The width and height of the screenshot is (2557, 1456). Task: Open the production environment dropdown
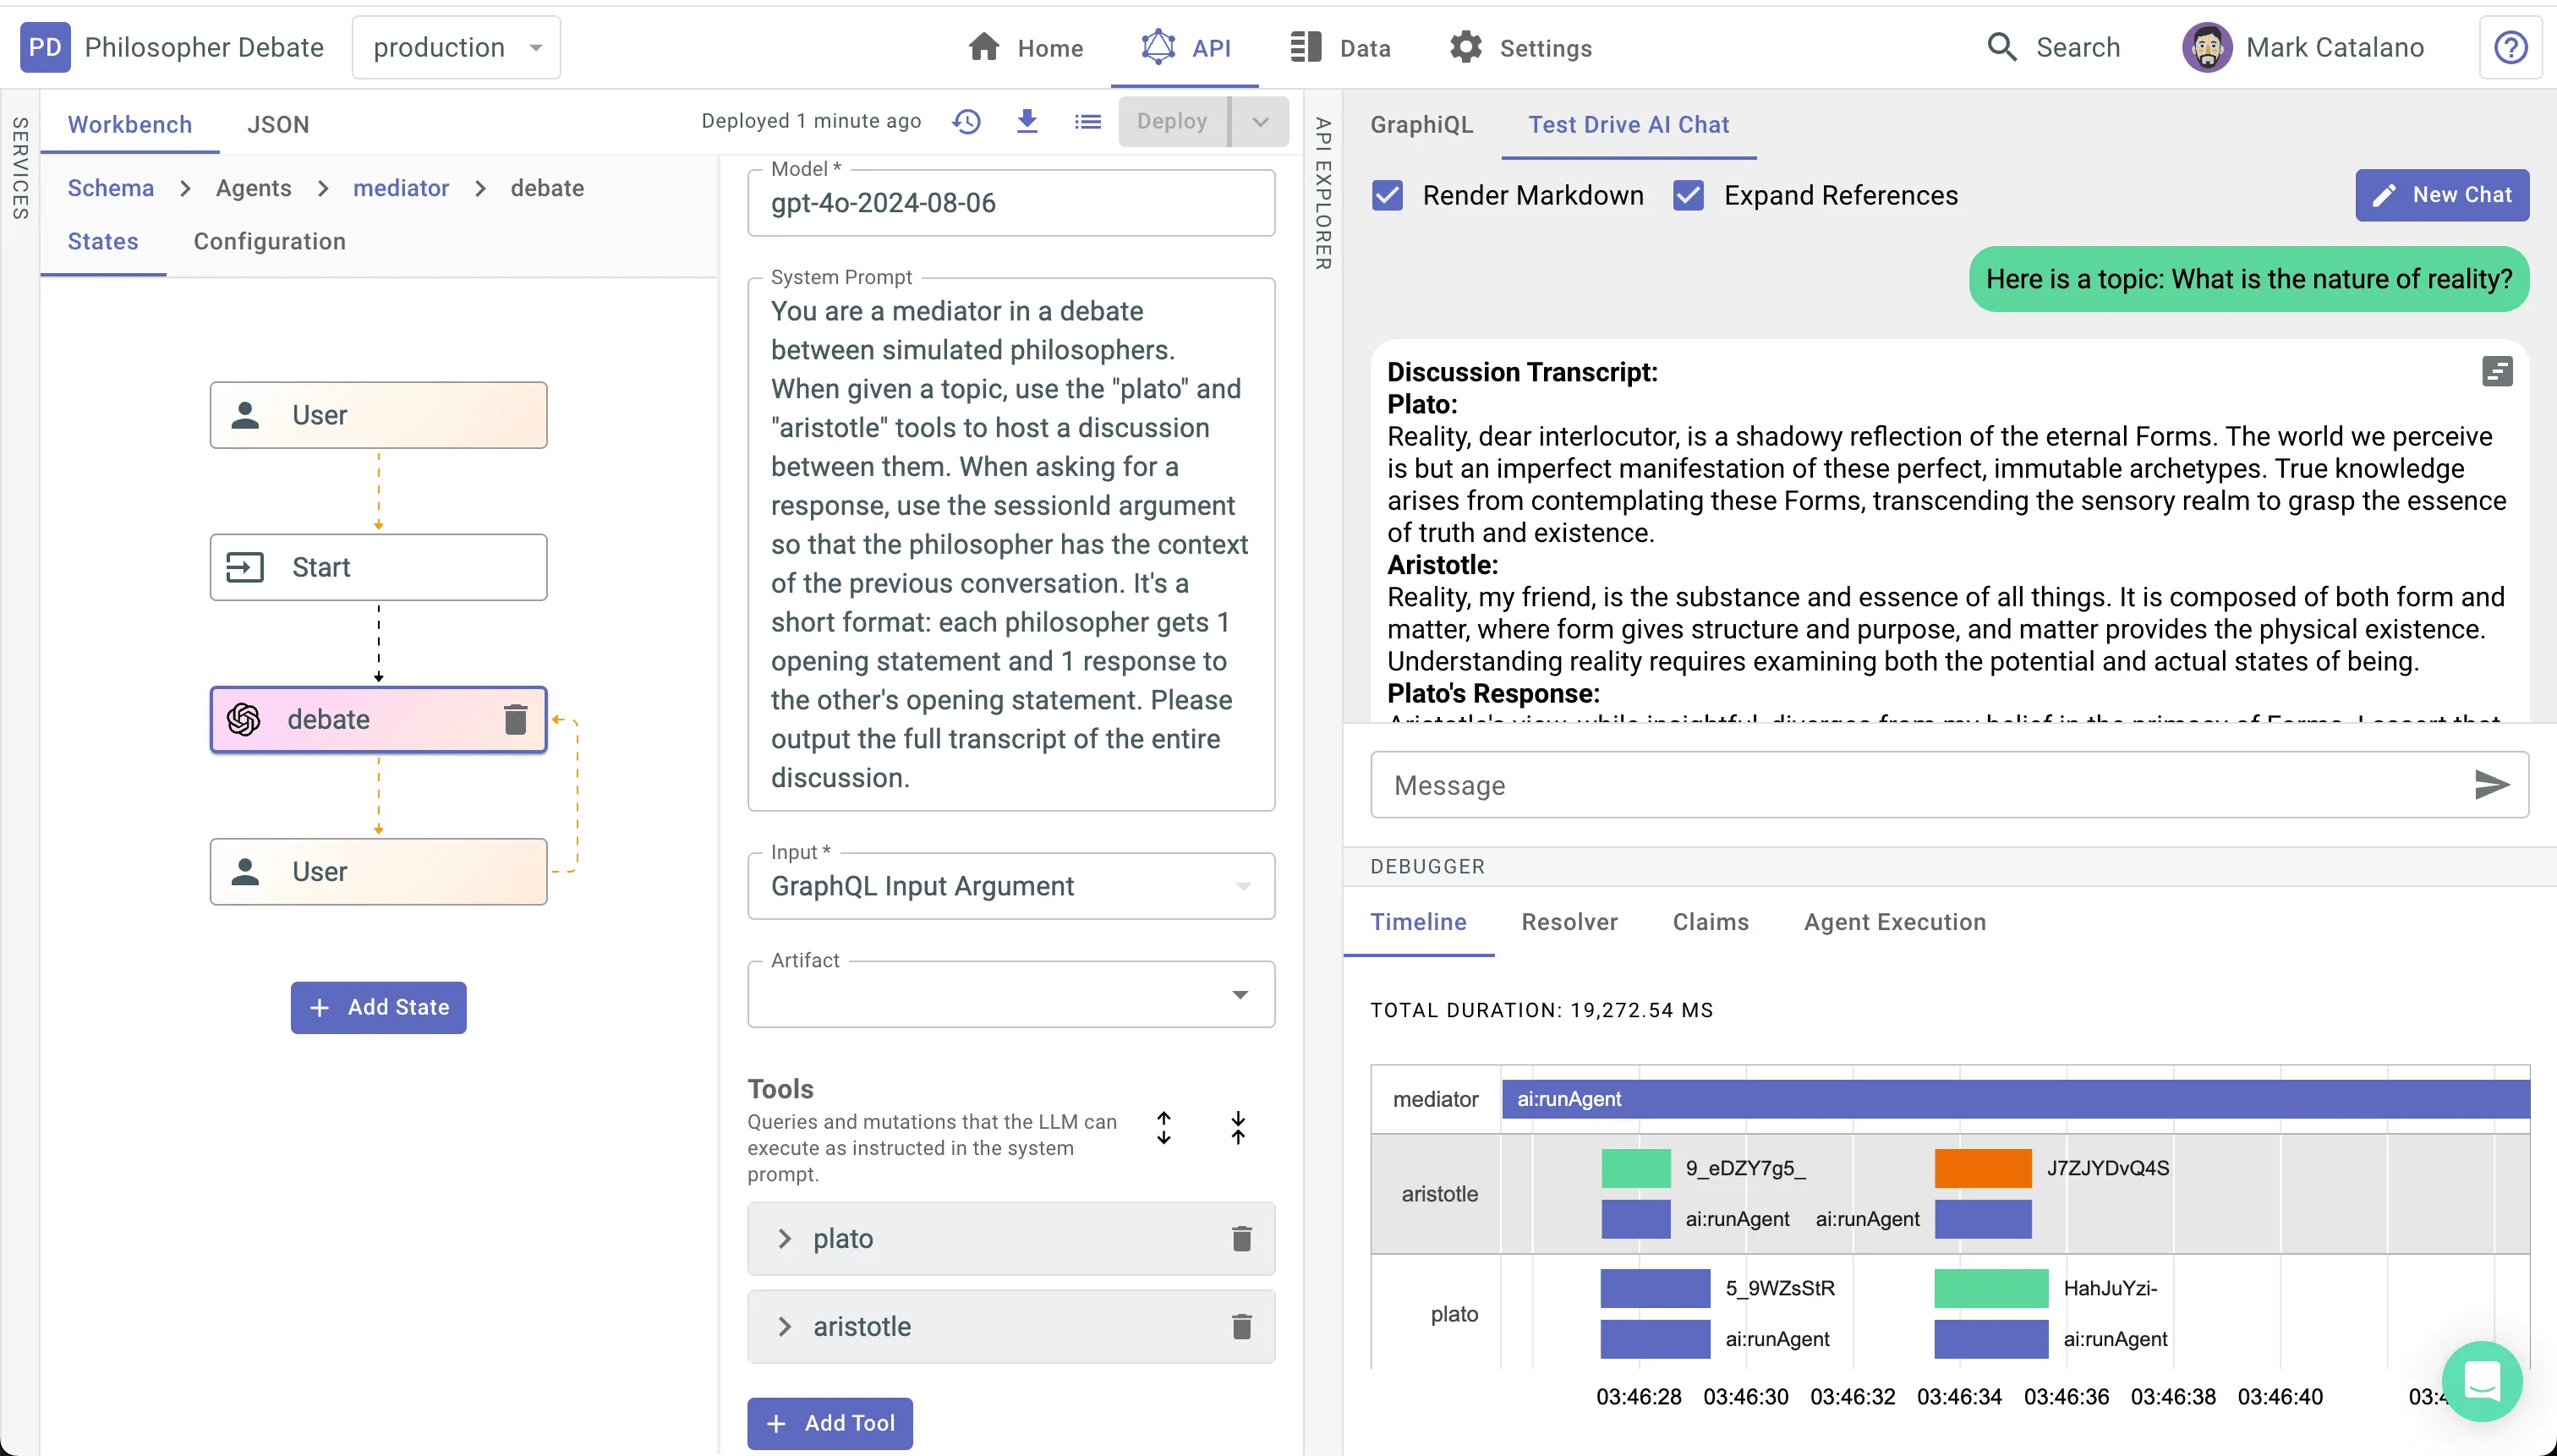click(x=456, y=47)
